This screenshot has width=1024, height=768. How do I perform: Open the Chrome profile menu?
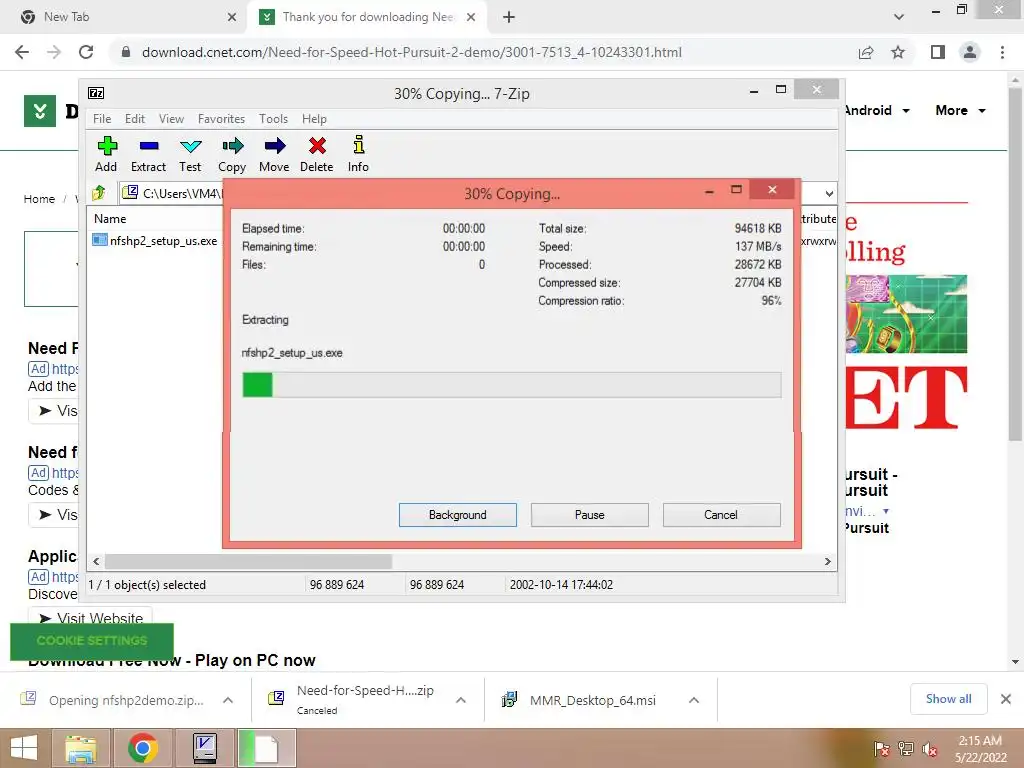(970, 52)
